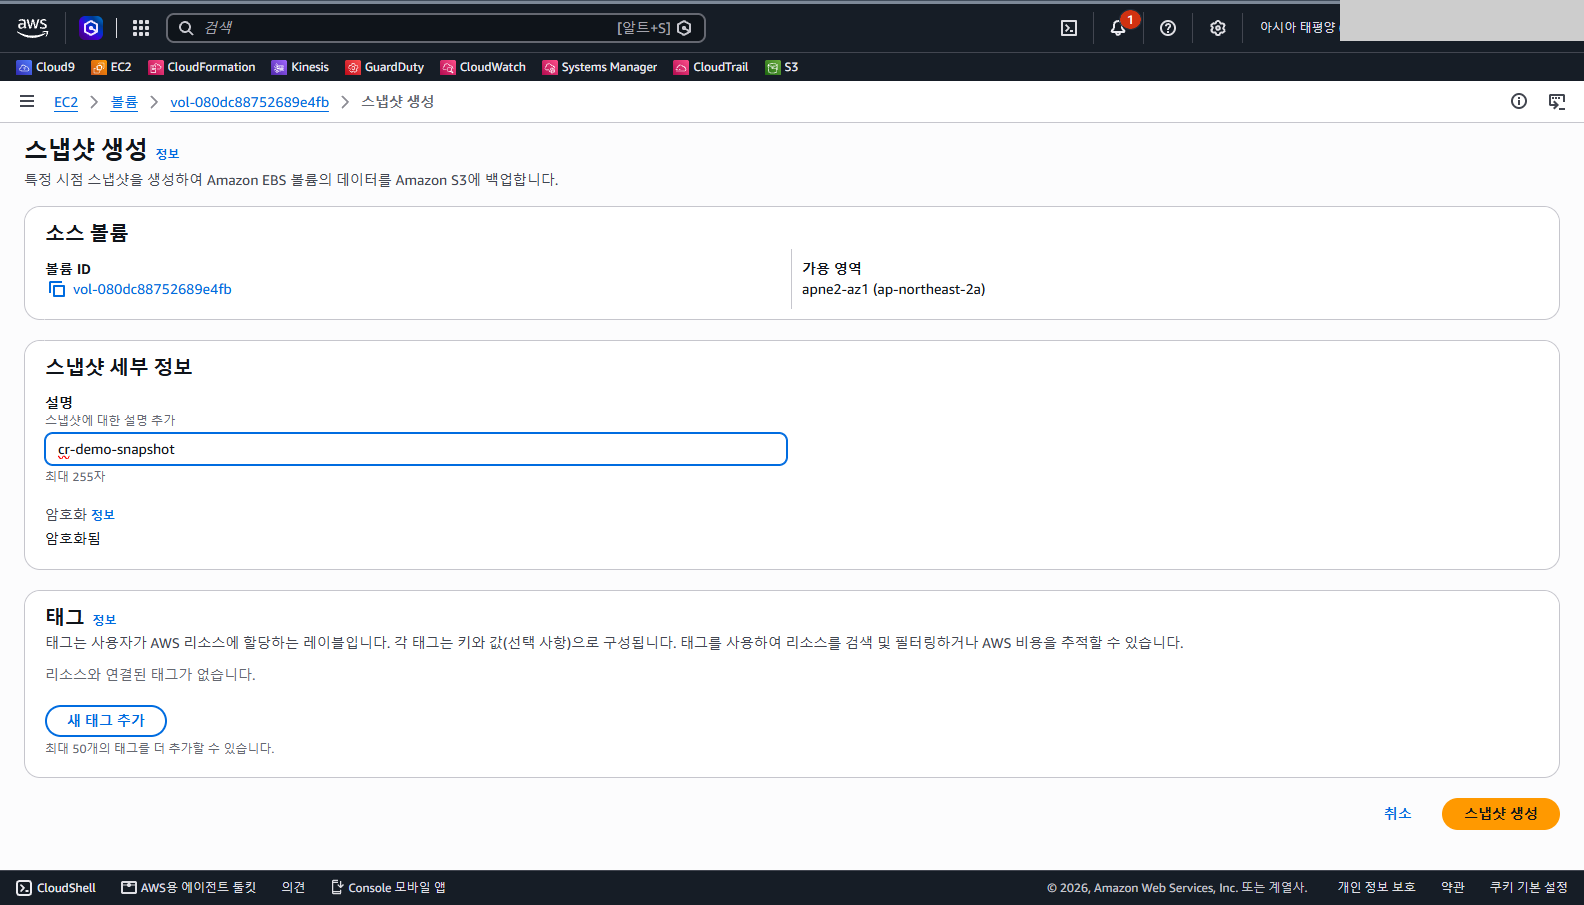
Task: Open the Systems Manager bookmark
Action: 600,67
